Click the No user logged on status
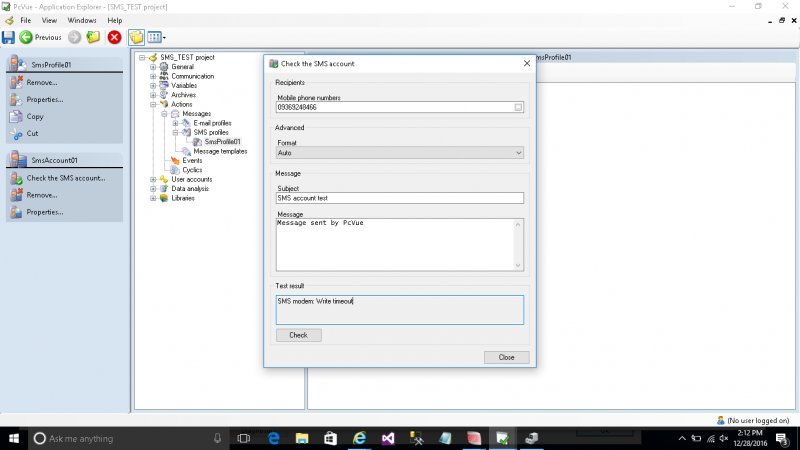Screen dimensions: 800x450 [x=753, y=420]
